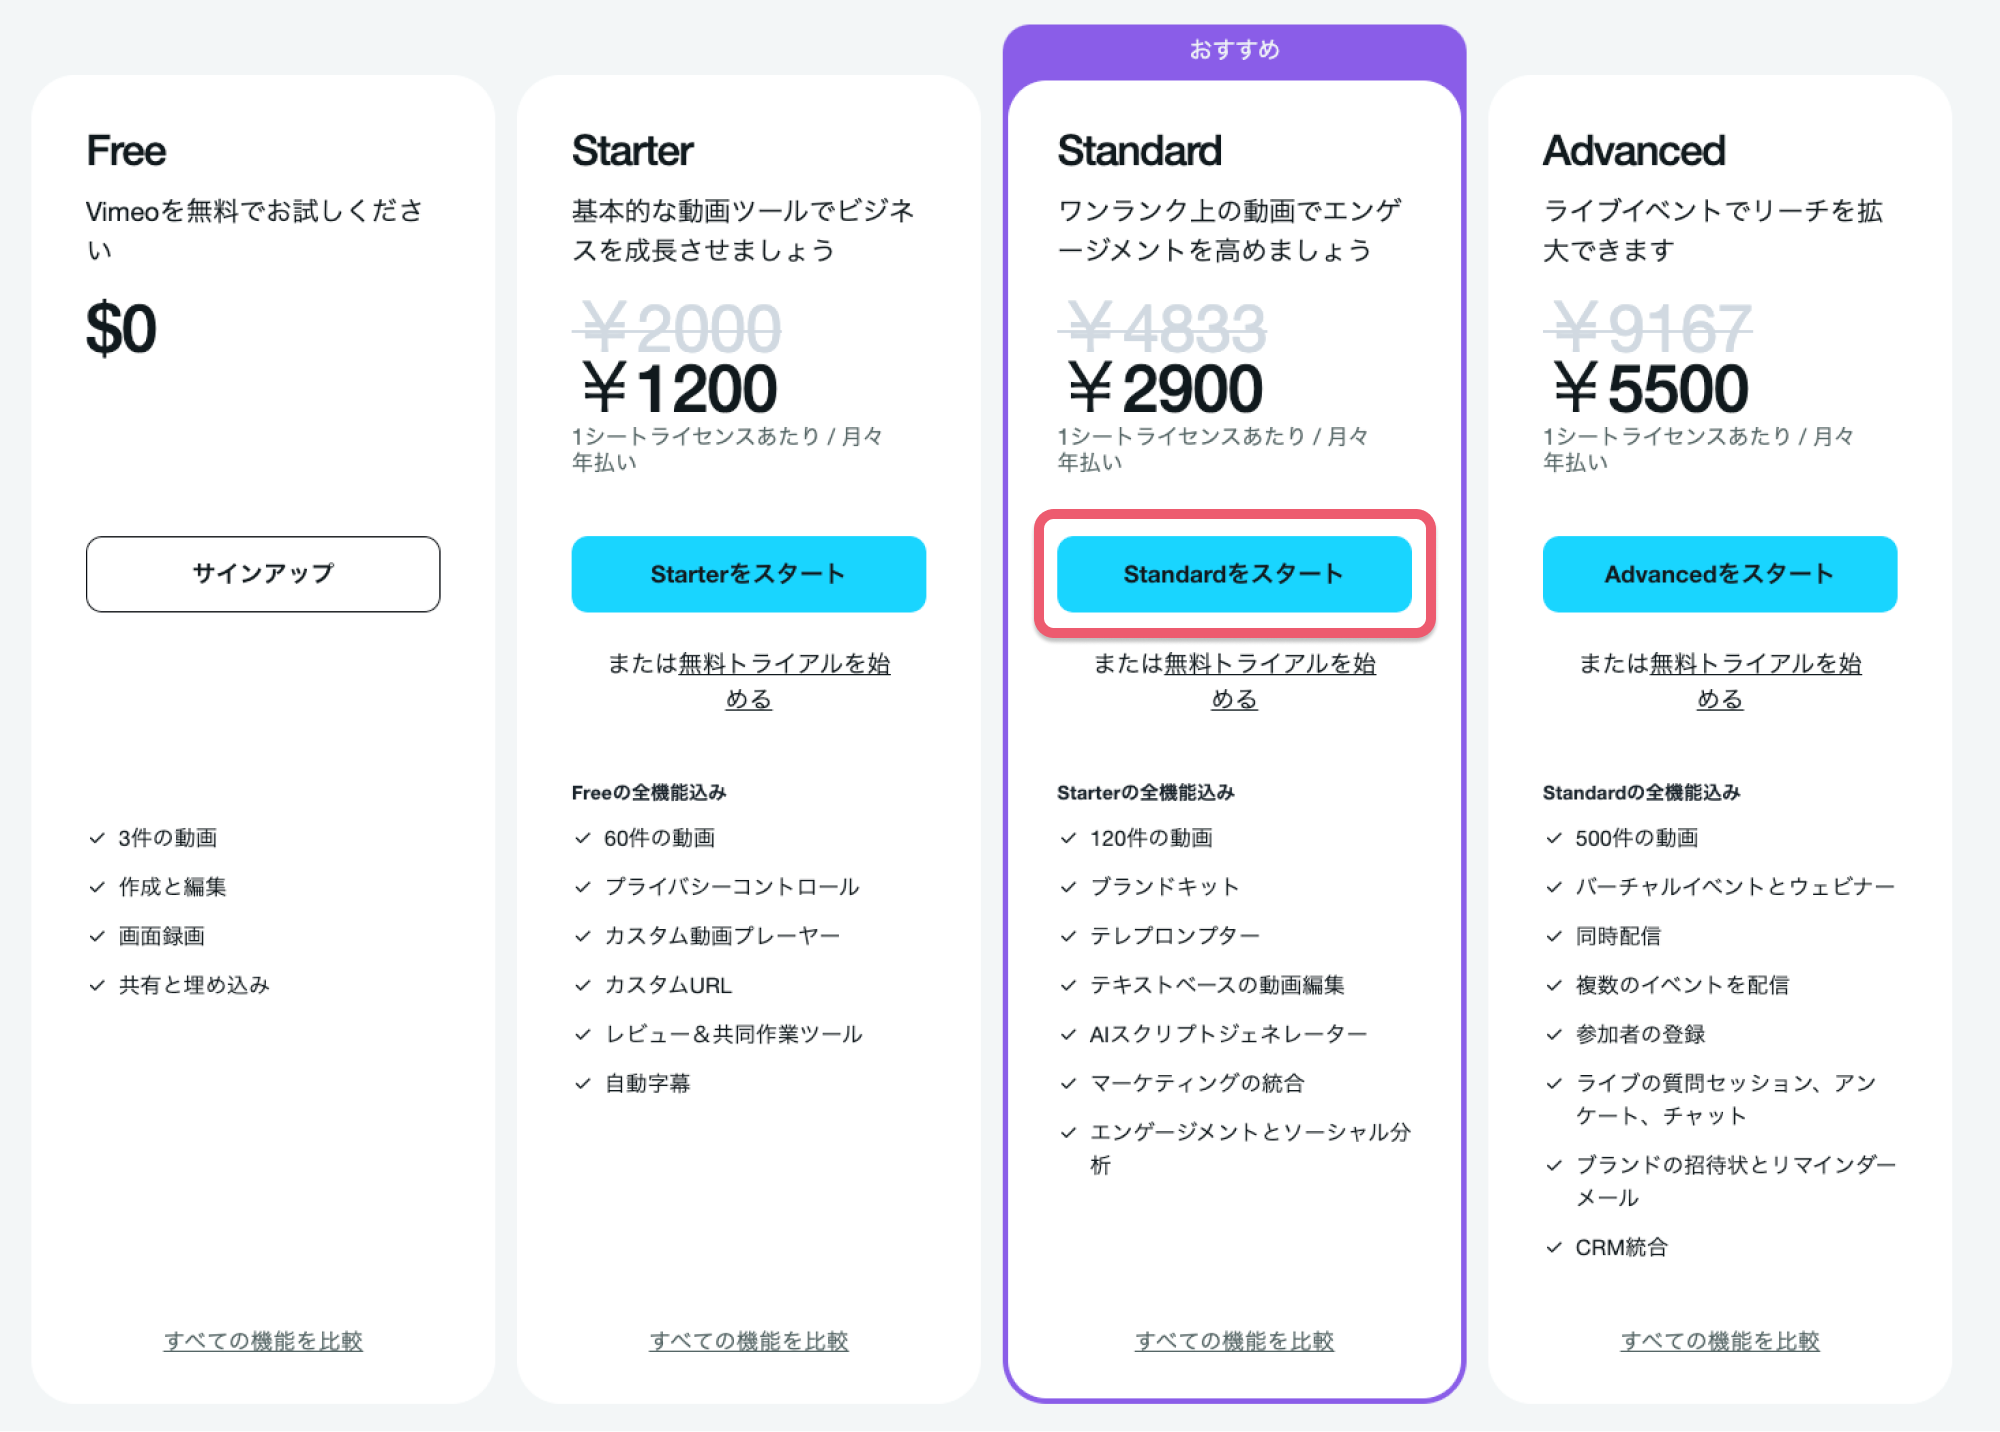The width and height of the screenshot is (2000, 1432).
Task: Click the Starter plan heading
Action: tap(632, 151)
